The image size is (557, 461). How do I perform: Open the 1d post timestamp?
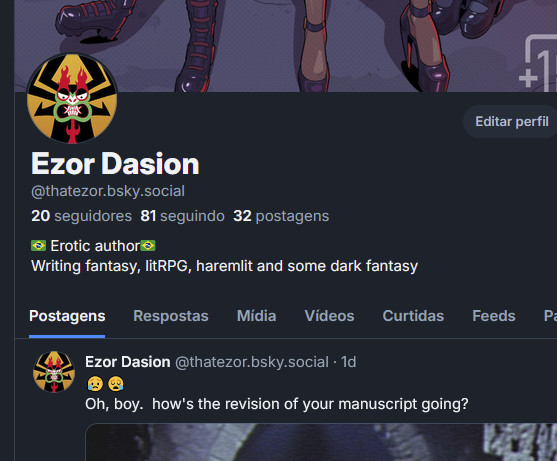point(348,362)
